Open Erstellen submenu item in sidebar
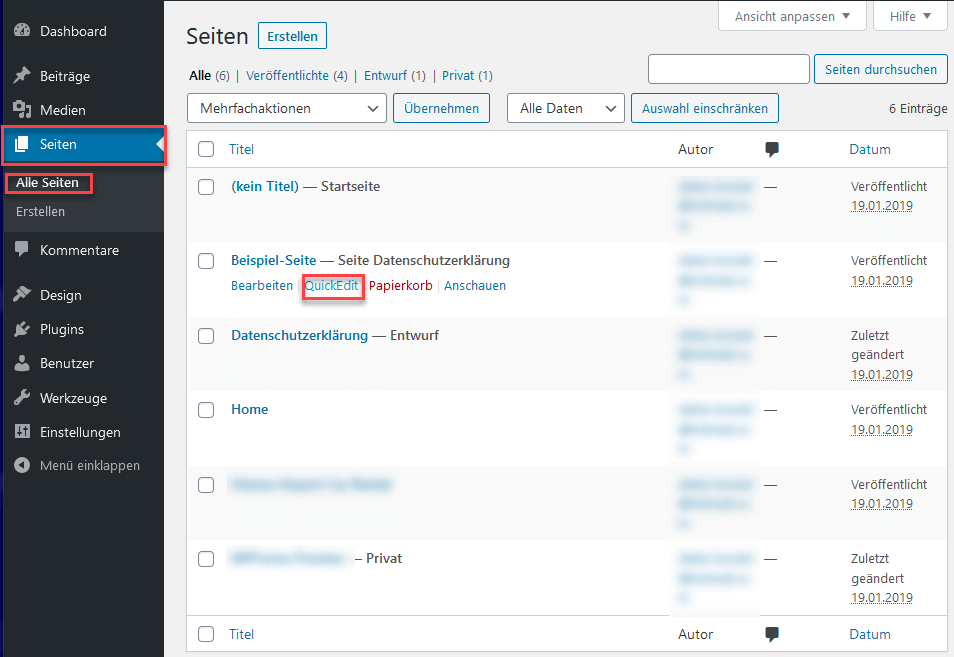Viewport: 954px width, 657px height. [x=40, y=212]
